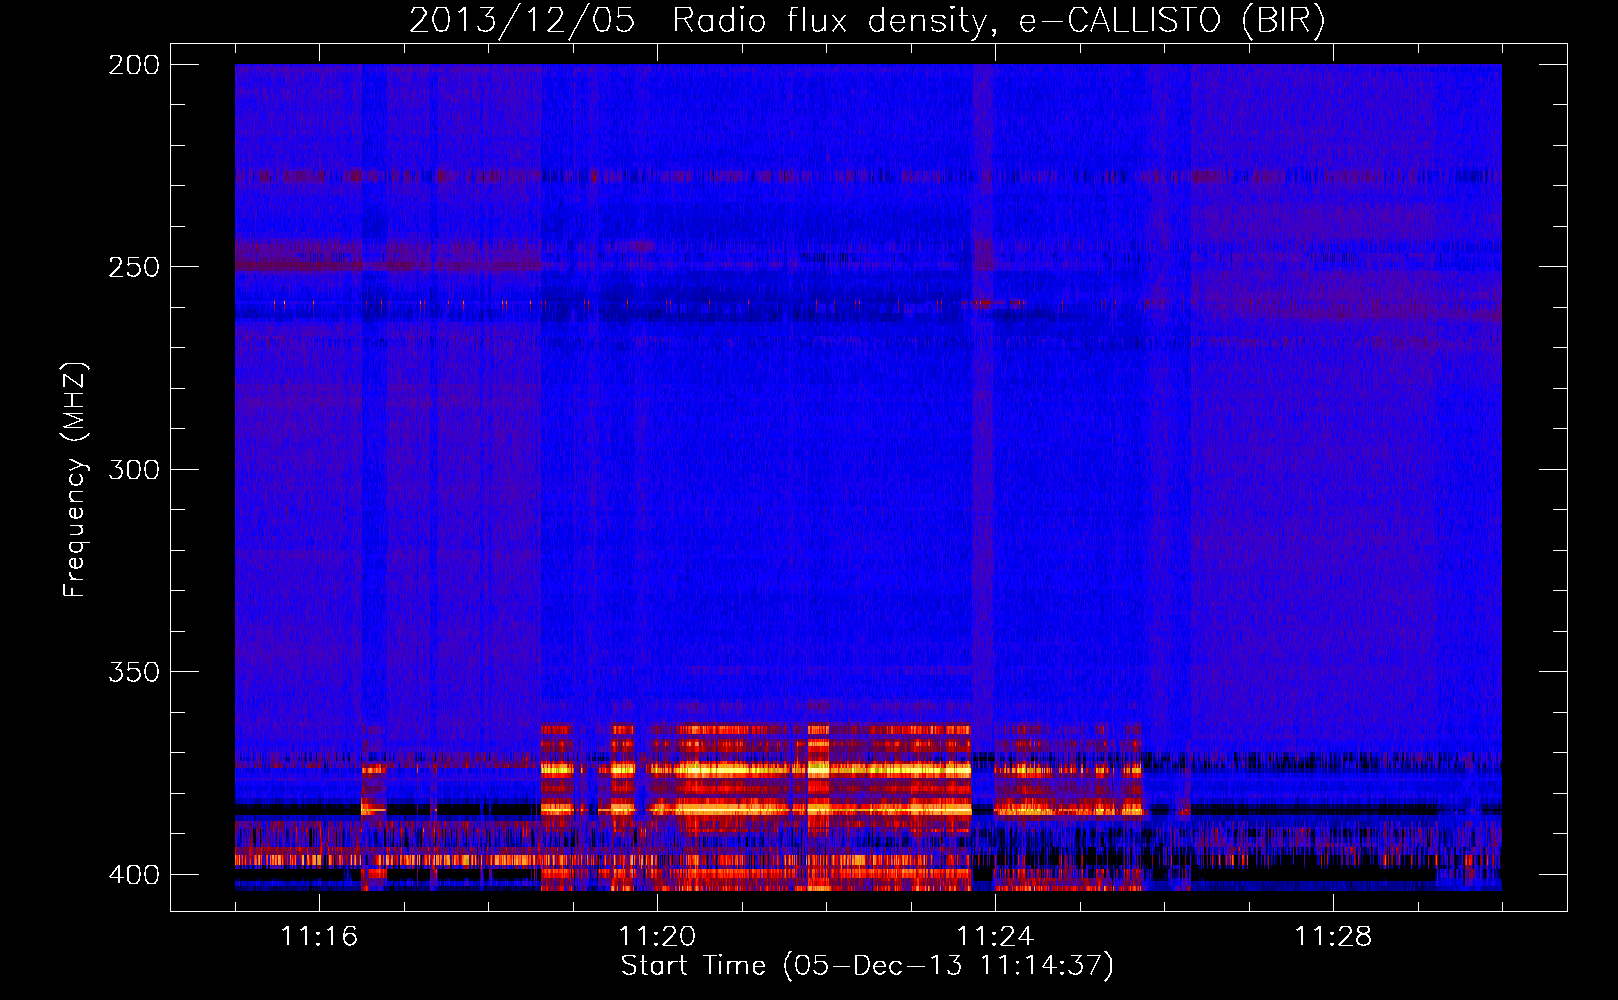Screen dimensions: 1618x1000
Task: Click the '11:24' time tick label
Action: (995, 936)
